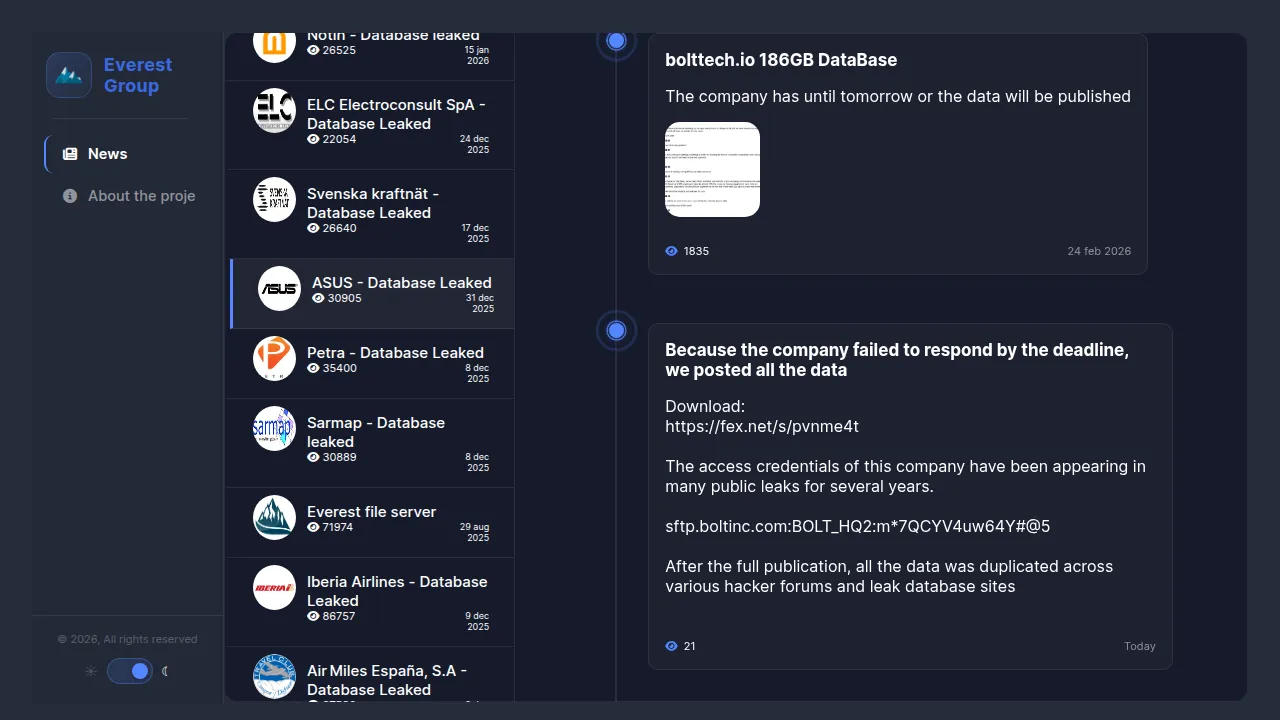
Task: Open the document thumbnail in the bolttech.io post
Action: (712, 169)
